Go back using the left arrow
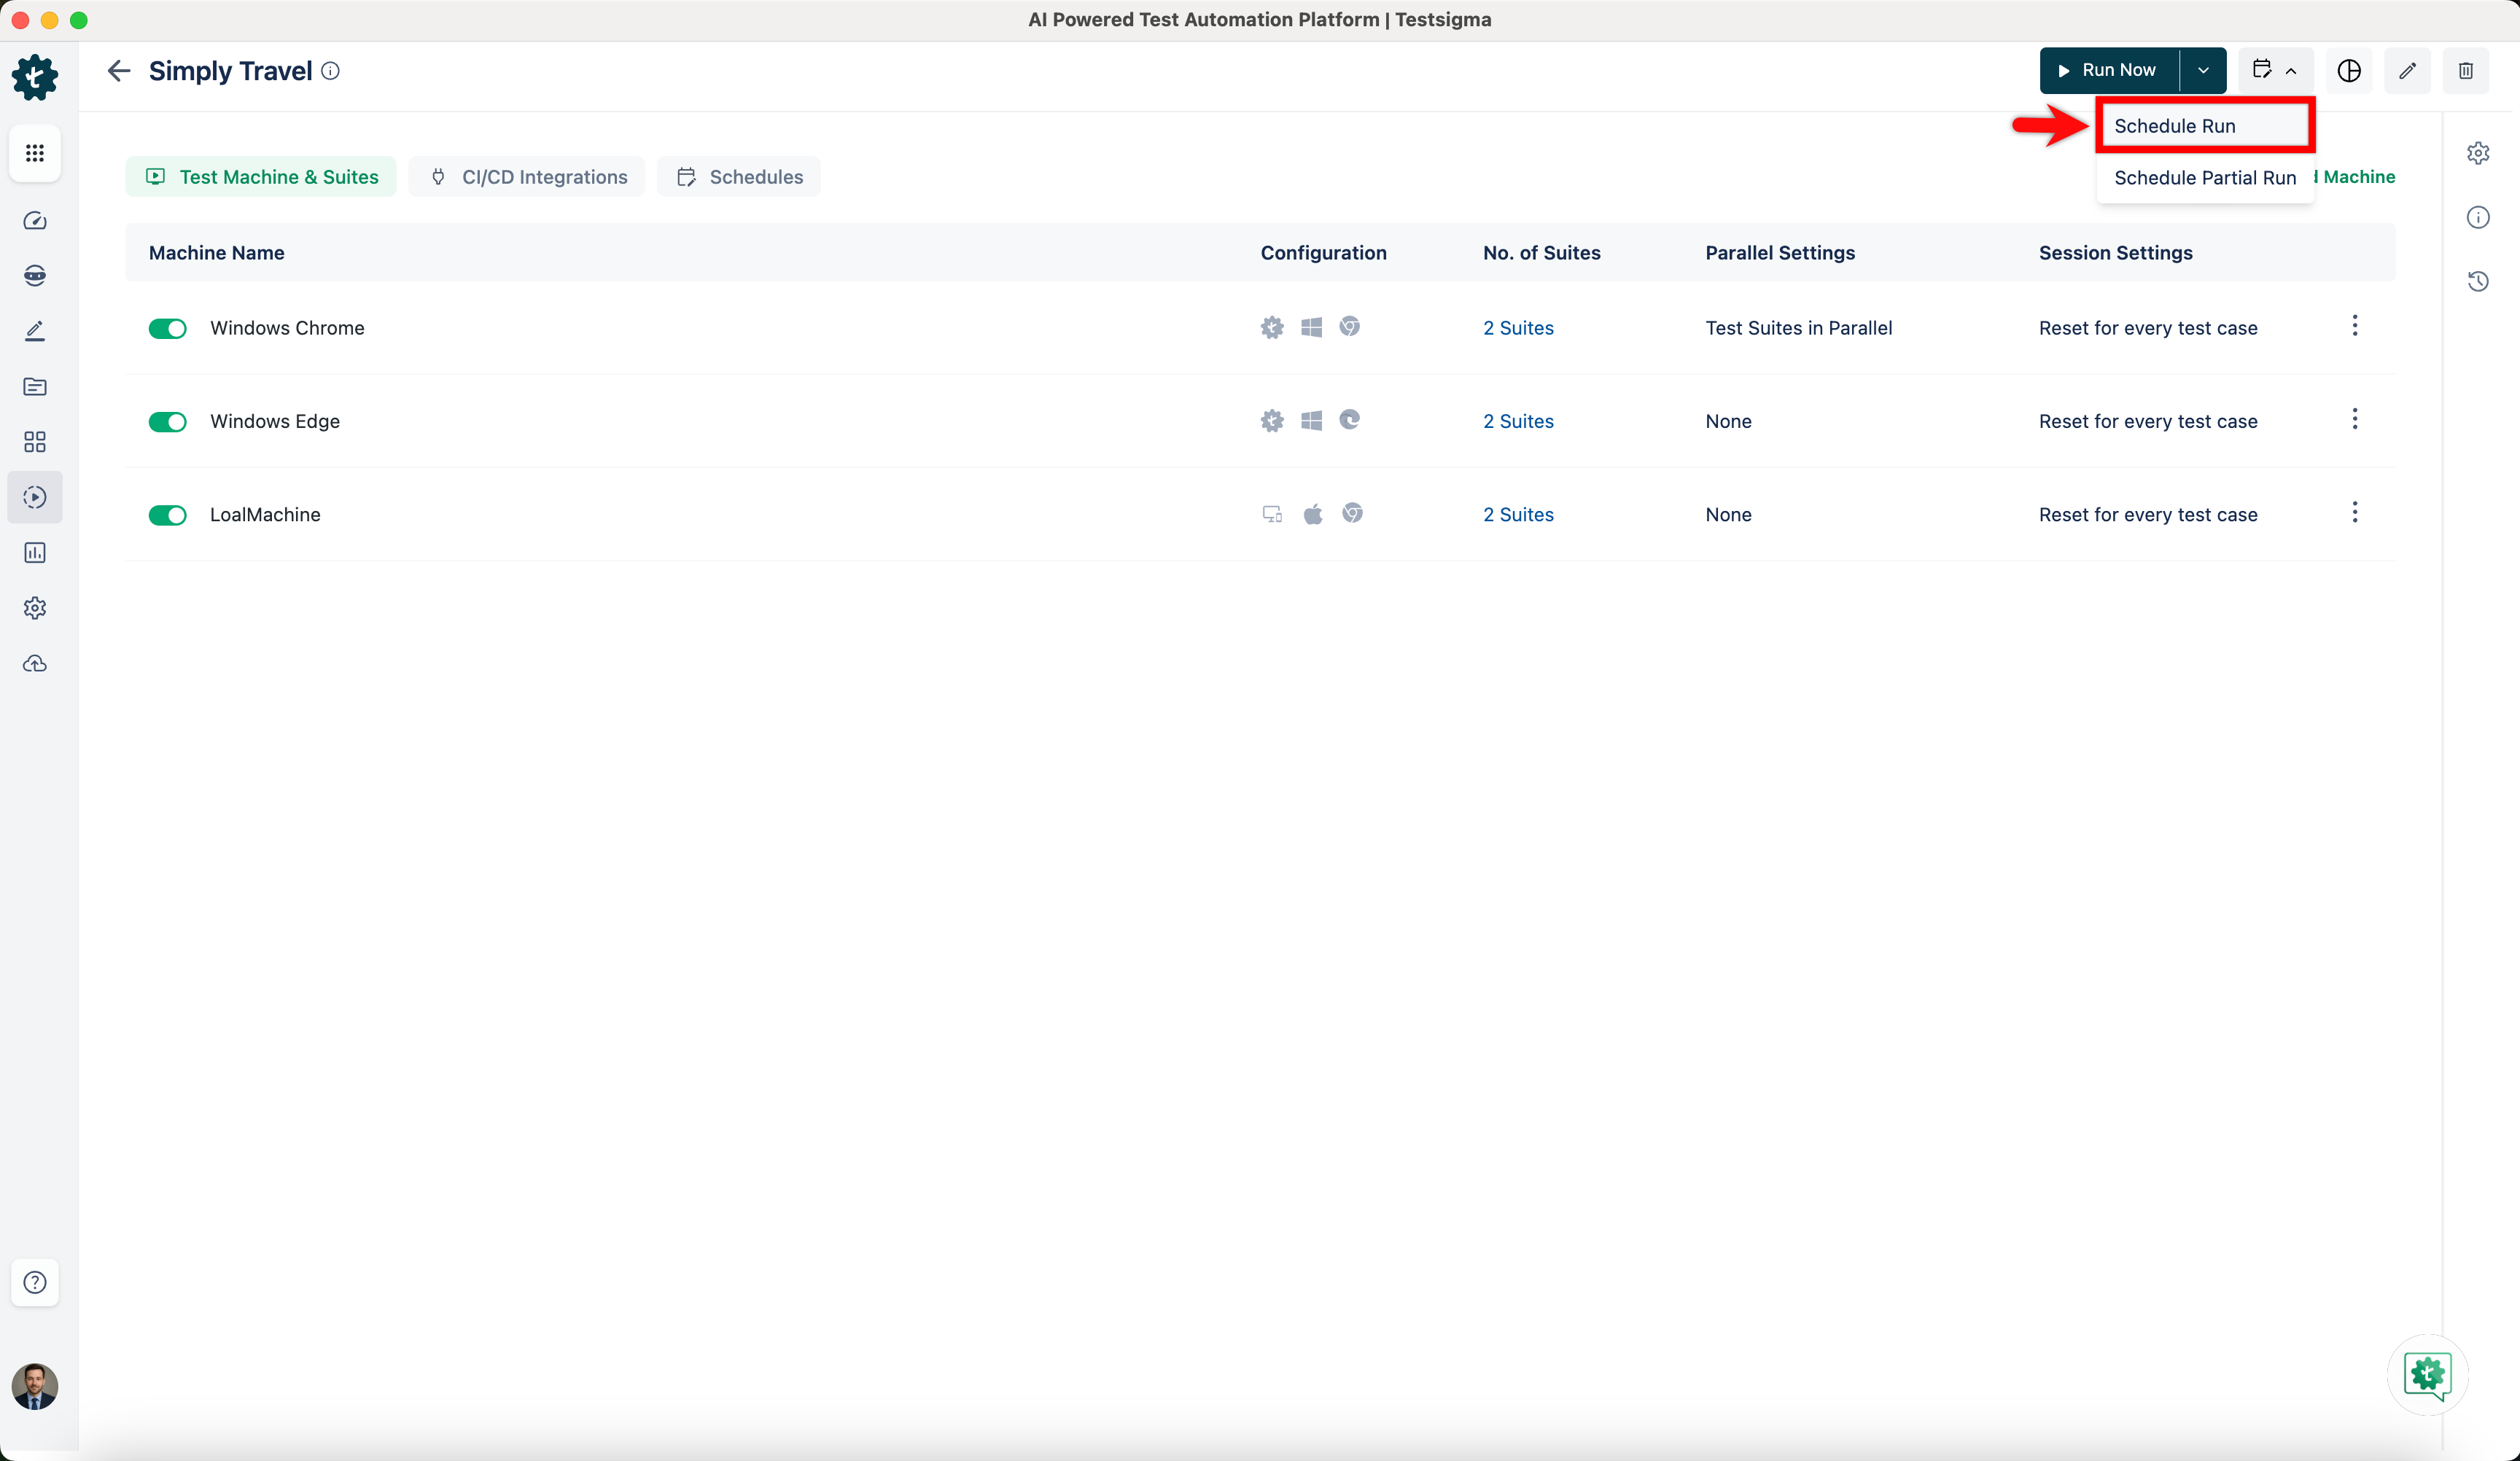Viewport: 2520px width, 1461px height. click(x=119, y=71)
